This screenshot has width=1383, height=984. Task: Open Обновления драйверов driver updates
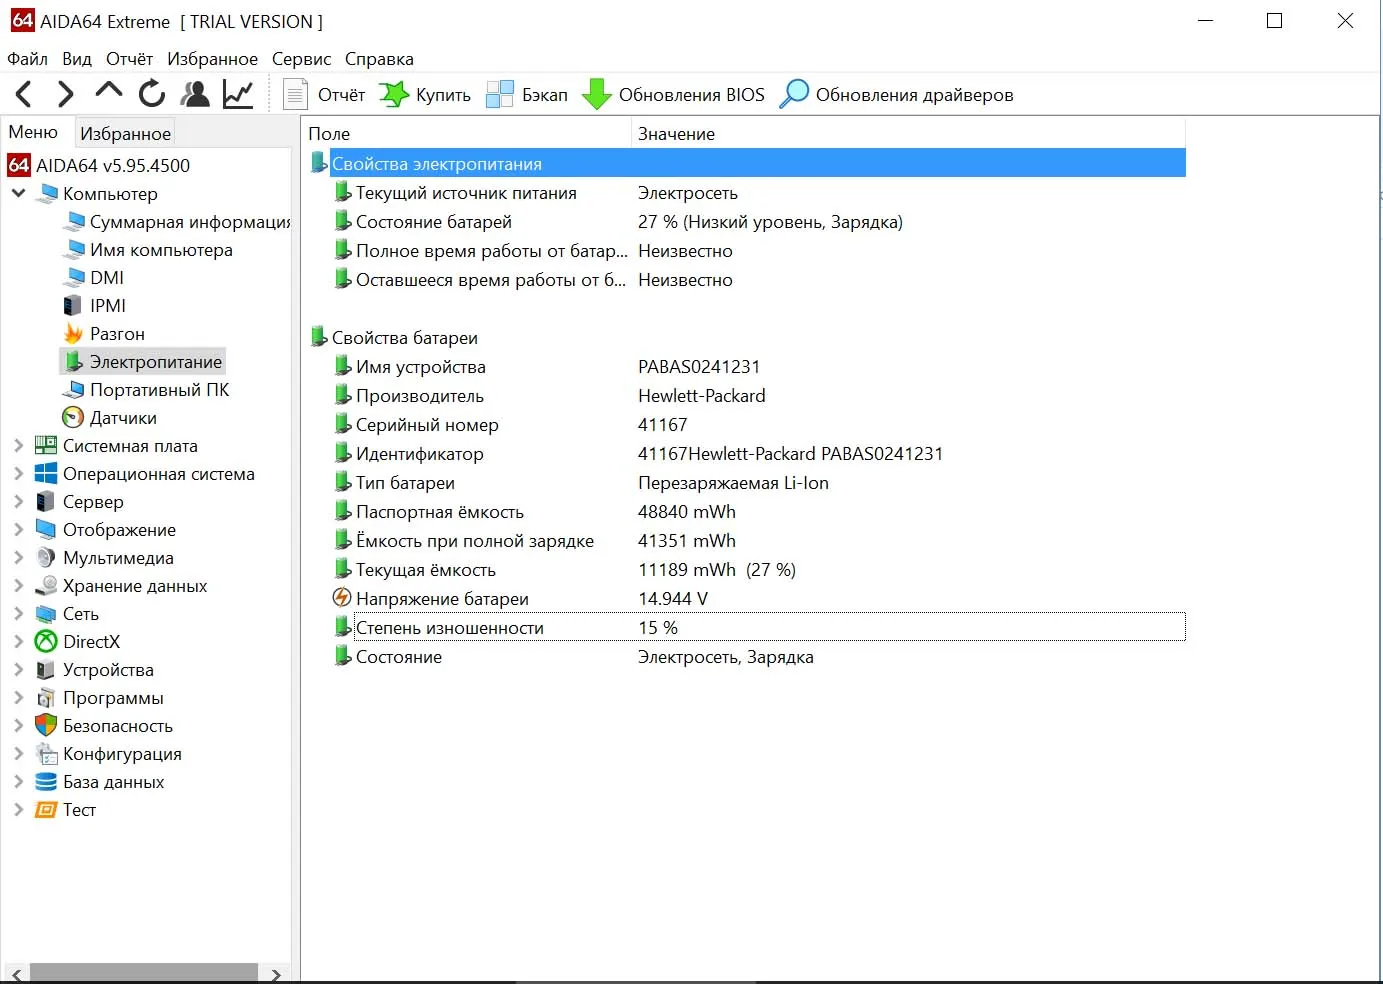point(896,95)
